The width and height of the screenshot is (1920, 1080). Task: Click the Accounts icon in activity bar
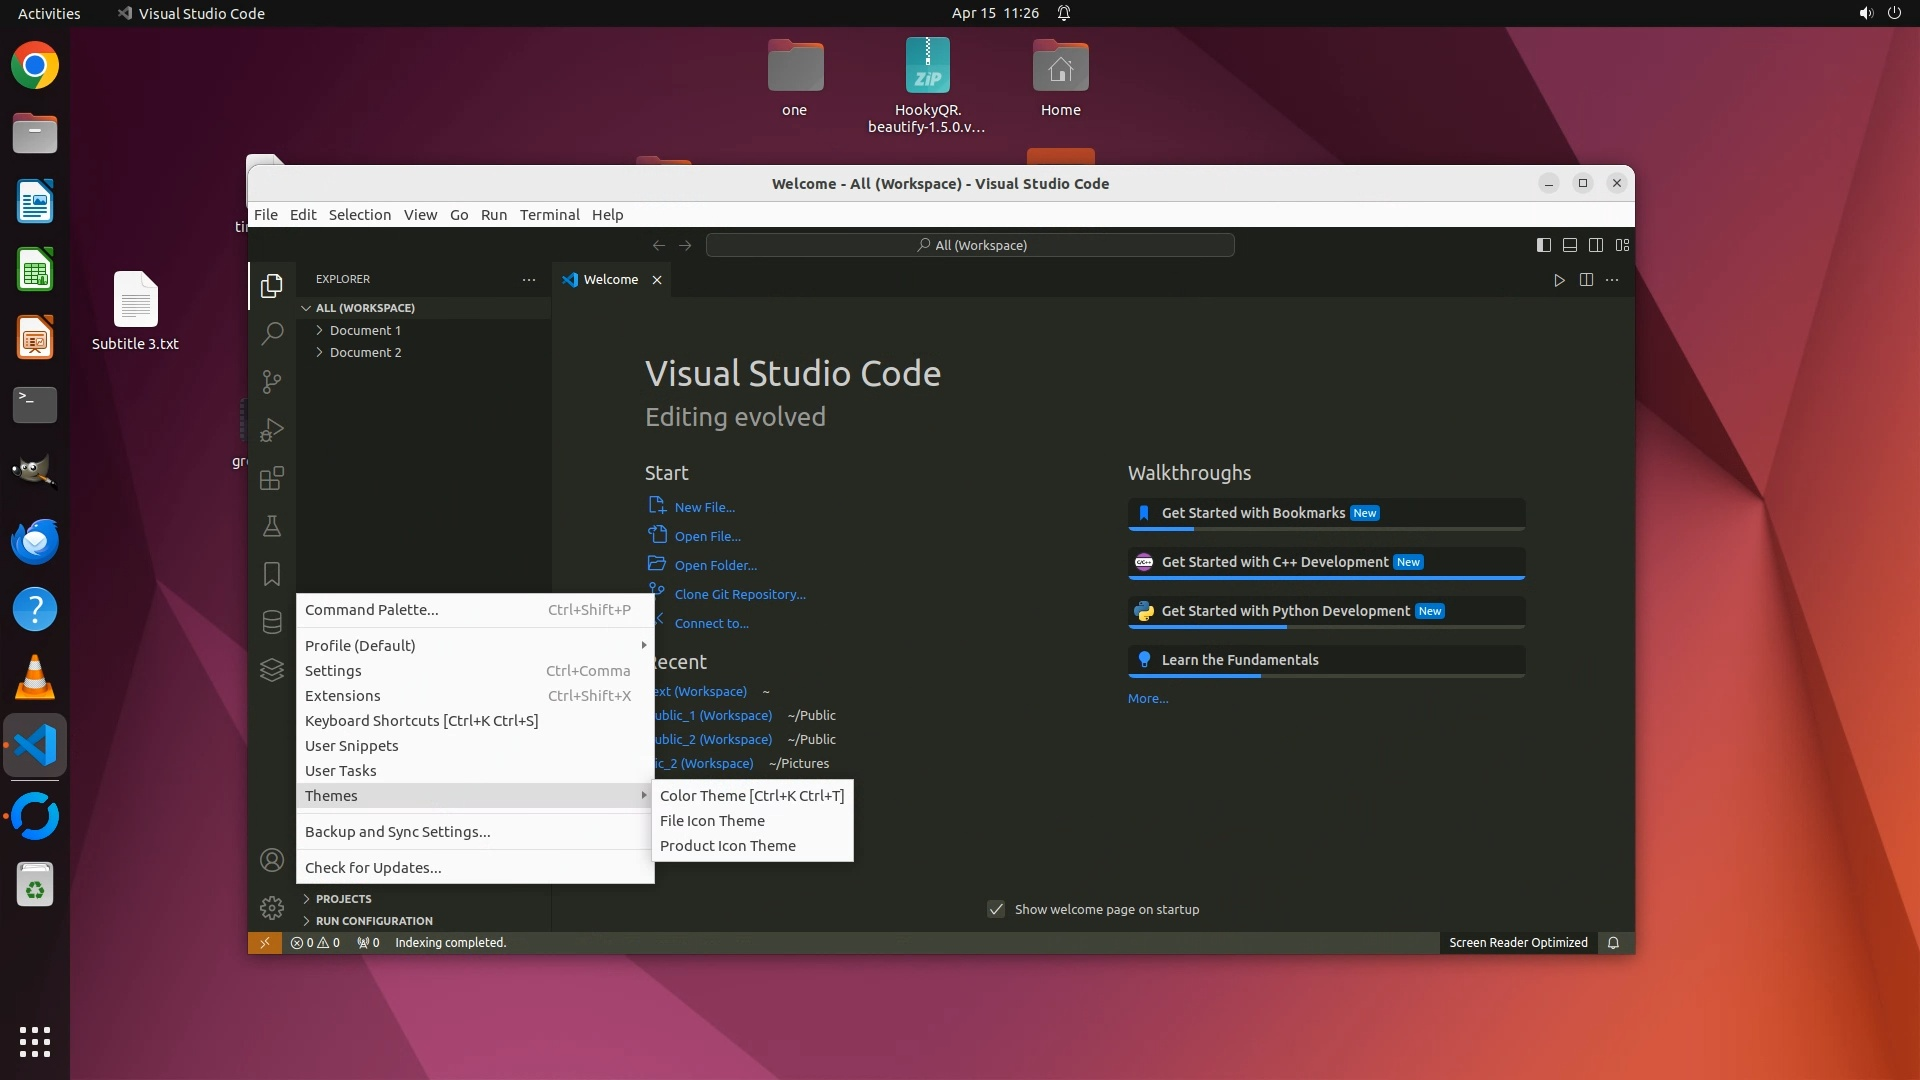click(272, 860)
